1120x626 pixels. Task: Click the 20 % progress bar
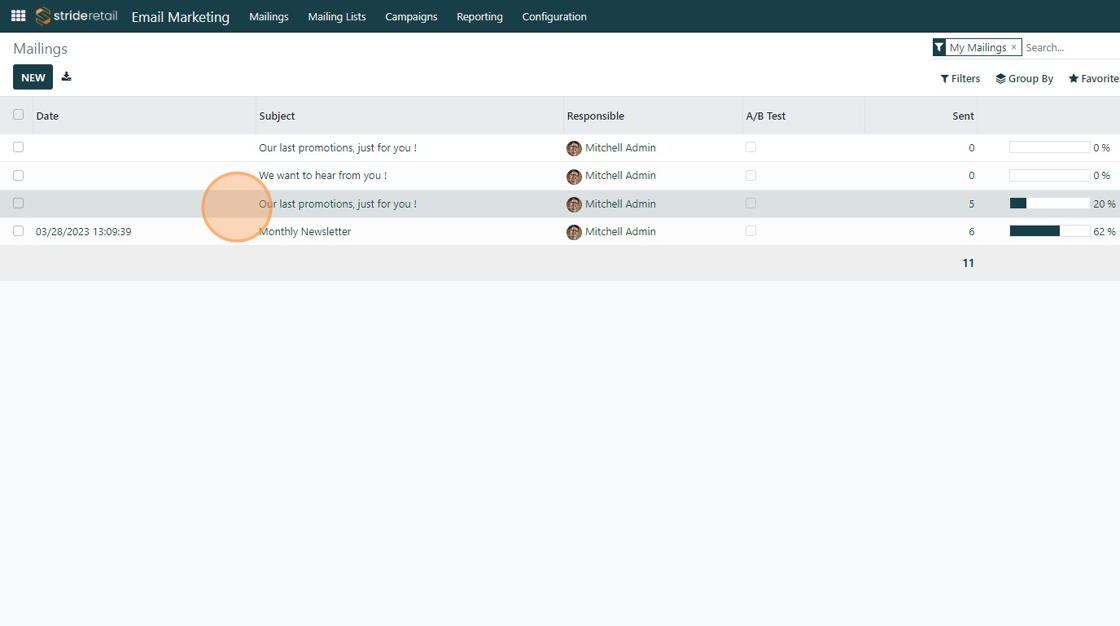tap(1049, 204)
